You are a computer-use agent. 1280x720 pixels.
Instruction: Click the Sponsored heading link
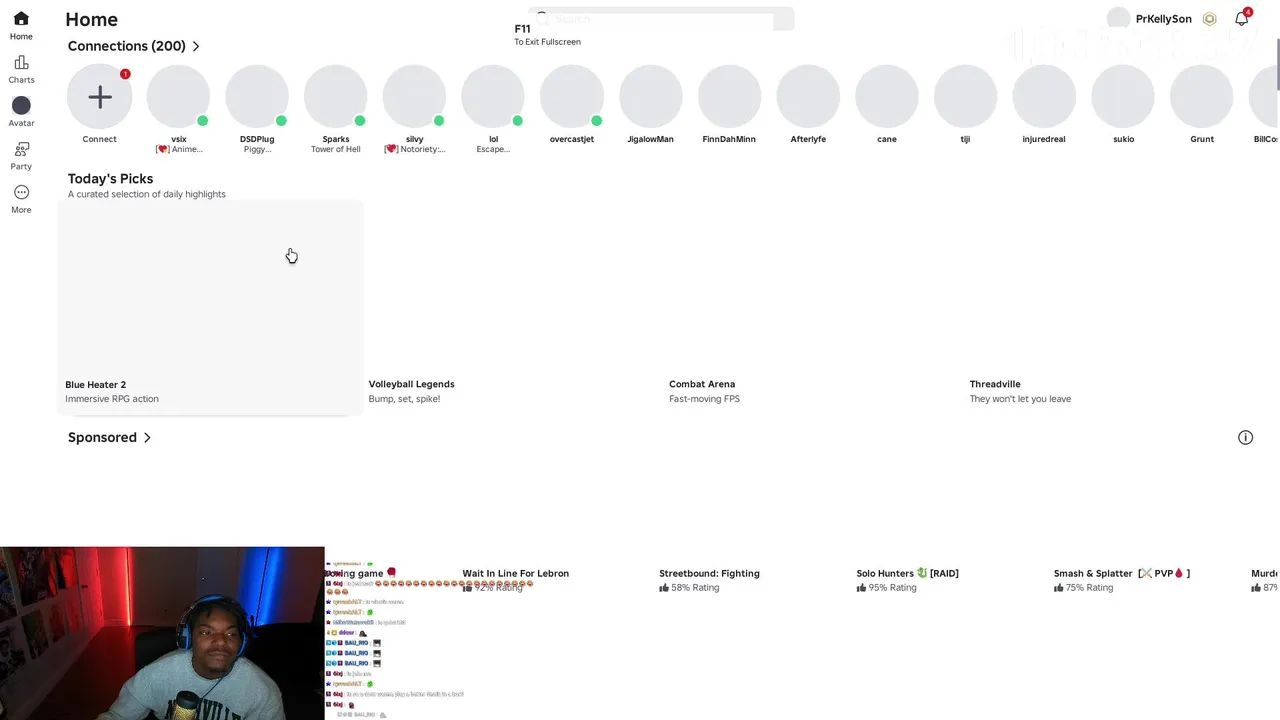click(102, 437)
